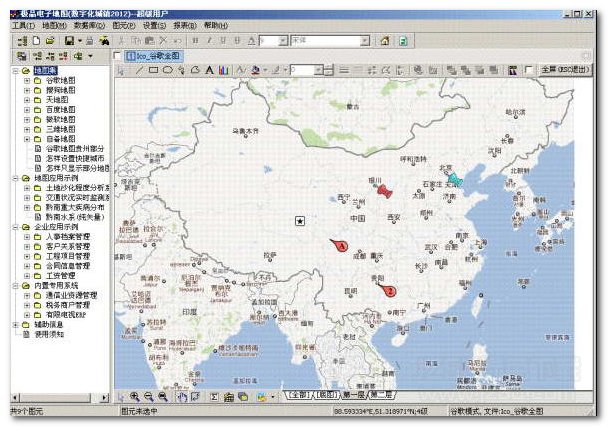The width and height of the screenshot is (608, 427).
Task: Select the 使用须知 tree item
Action: click(49, 334)
